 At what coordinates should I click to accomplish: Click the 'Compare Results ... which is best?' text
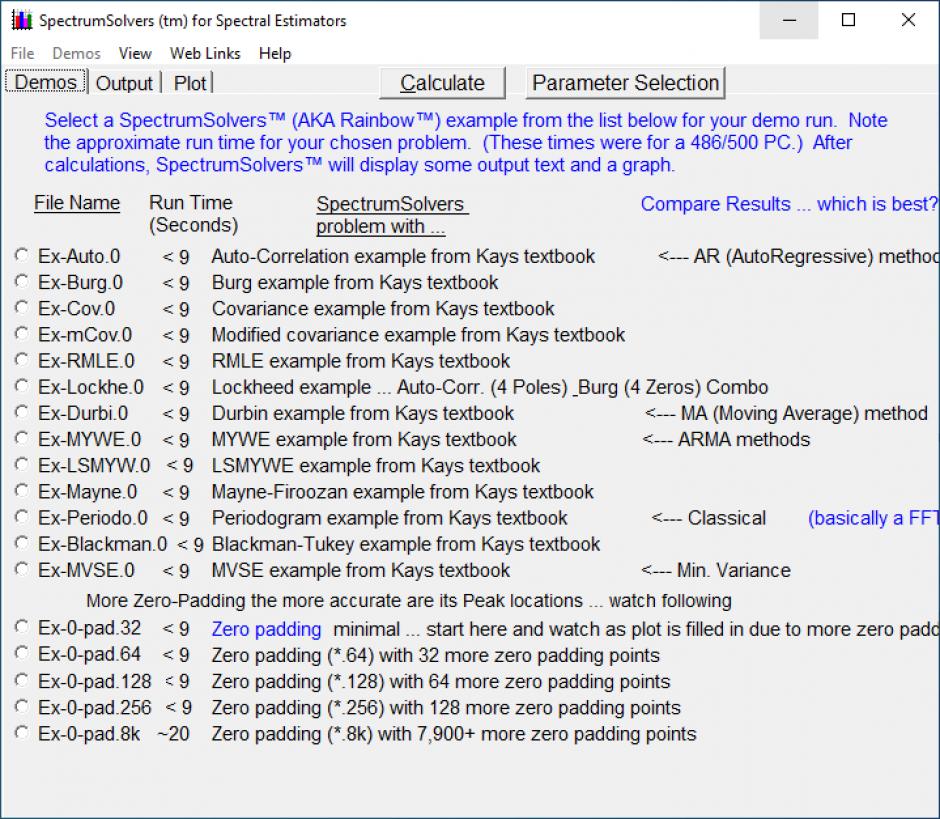[x=789, y=204]
